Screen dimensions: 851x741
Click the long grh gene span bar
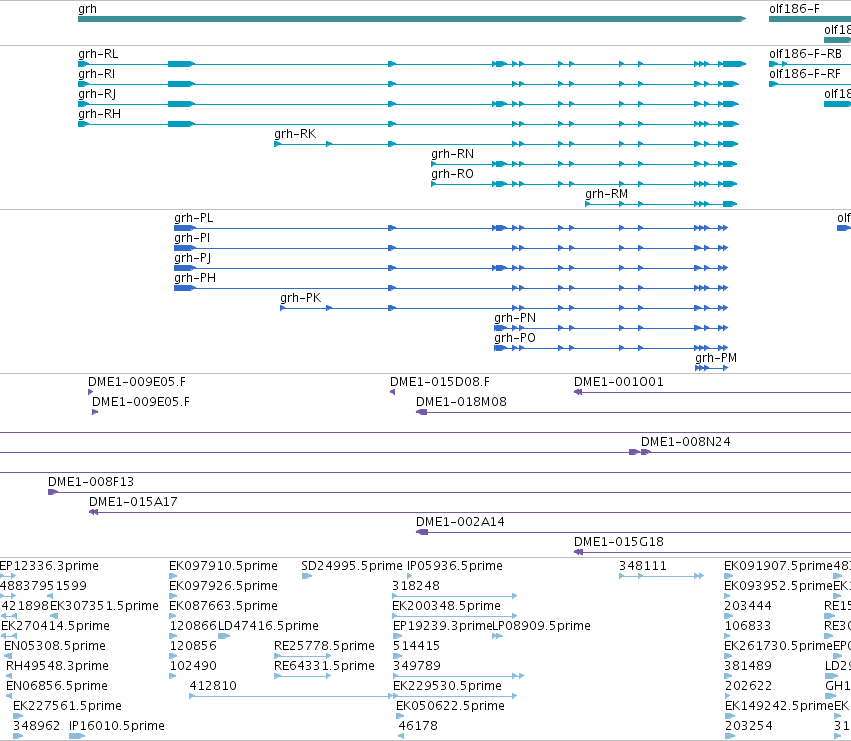click(412, 19)
